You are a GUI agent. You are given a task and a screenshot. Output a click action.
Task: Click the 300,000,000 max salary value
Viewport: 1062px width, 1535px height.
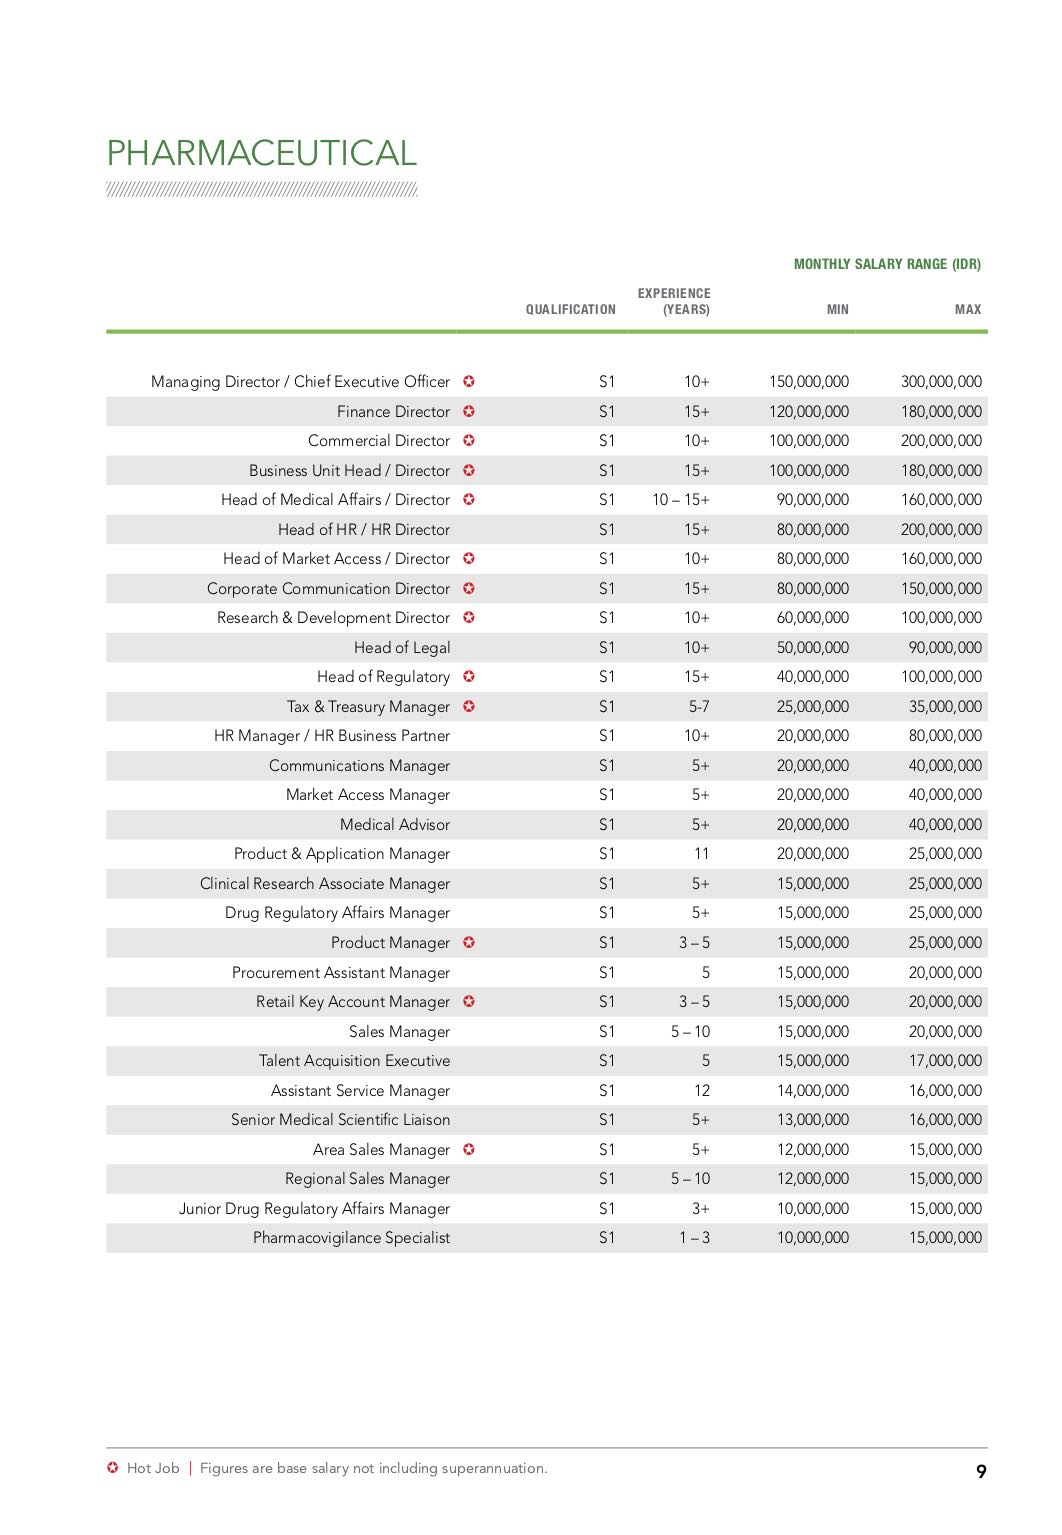click(941, 381)
